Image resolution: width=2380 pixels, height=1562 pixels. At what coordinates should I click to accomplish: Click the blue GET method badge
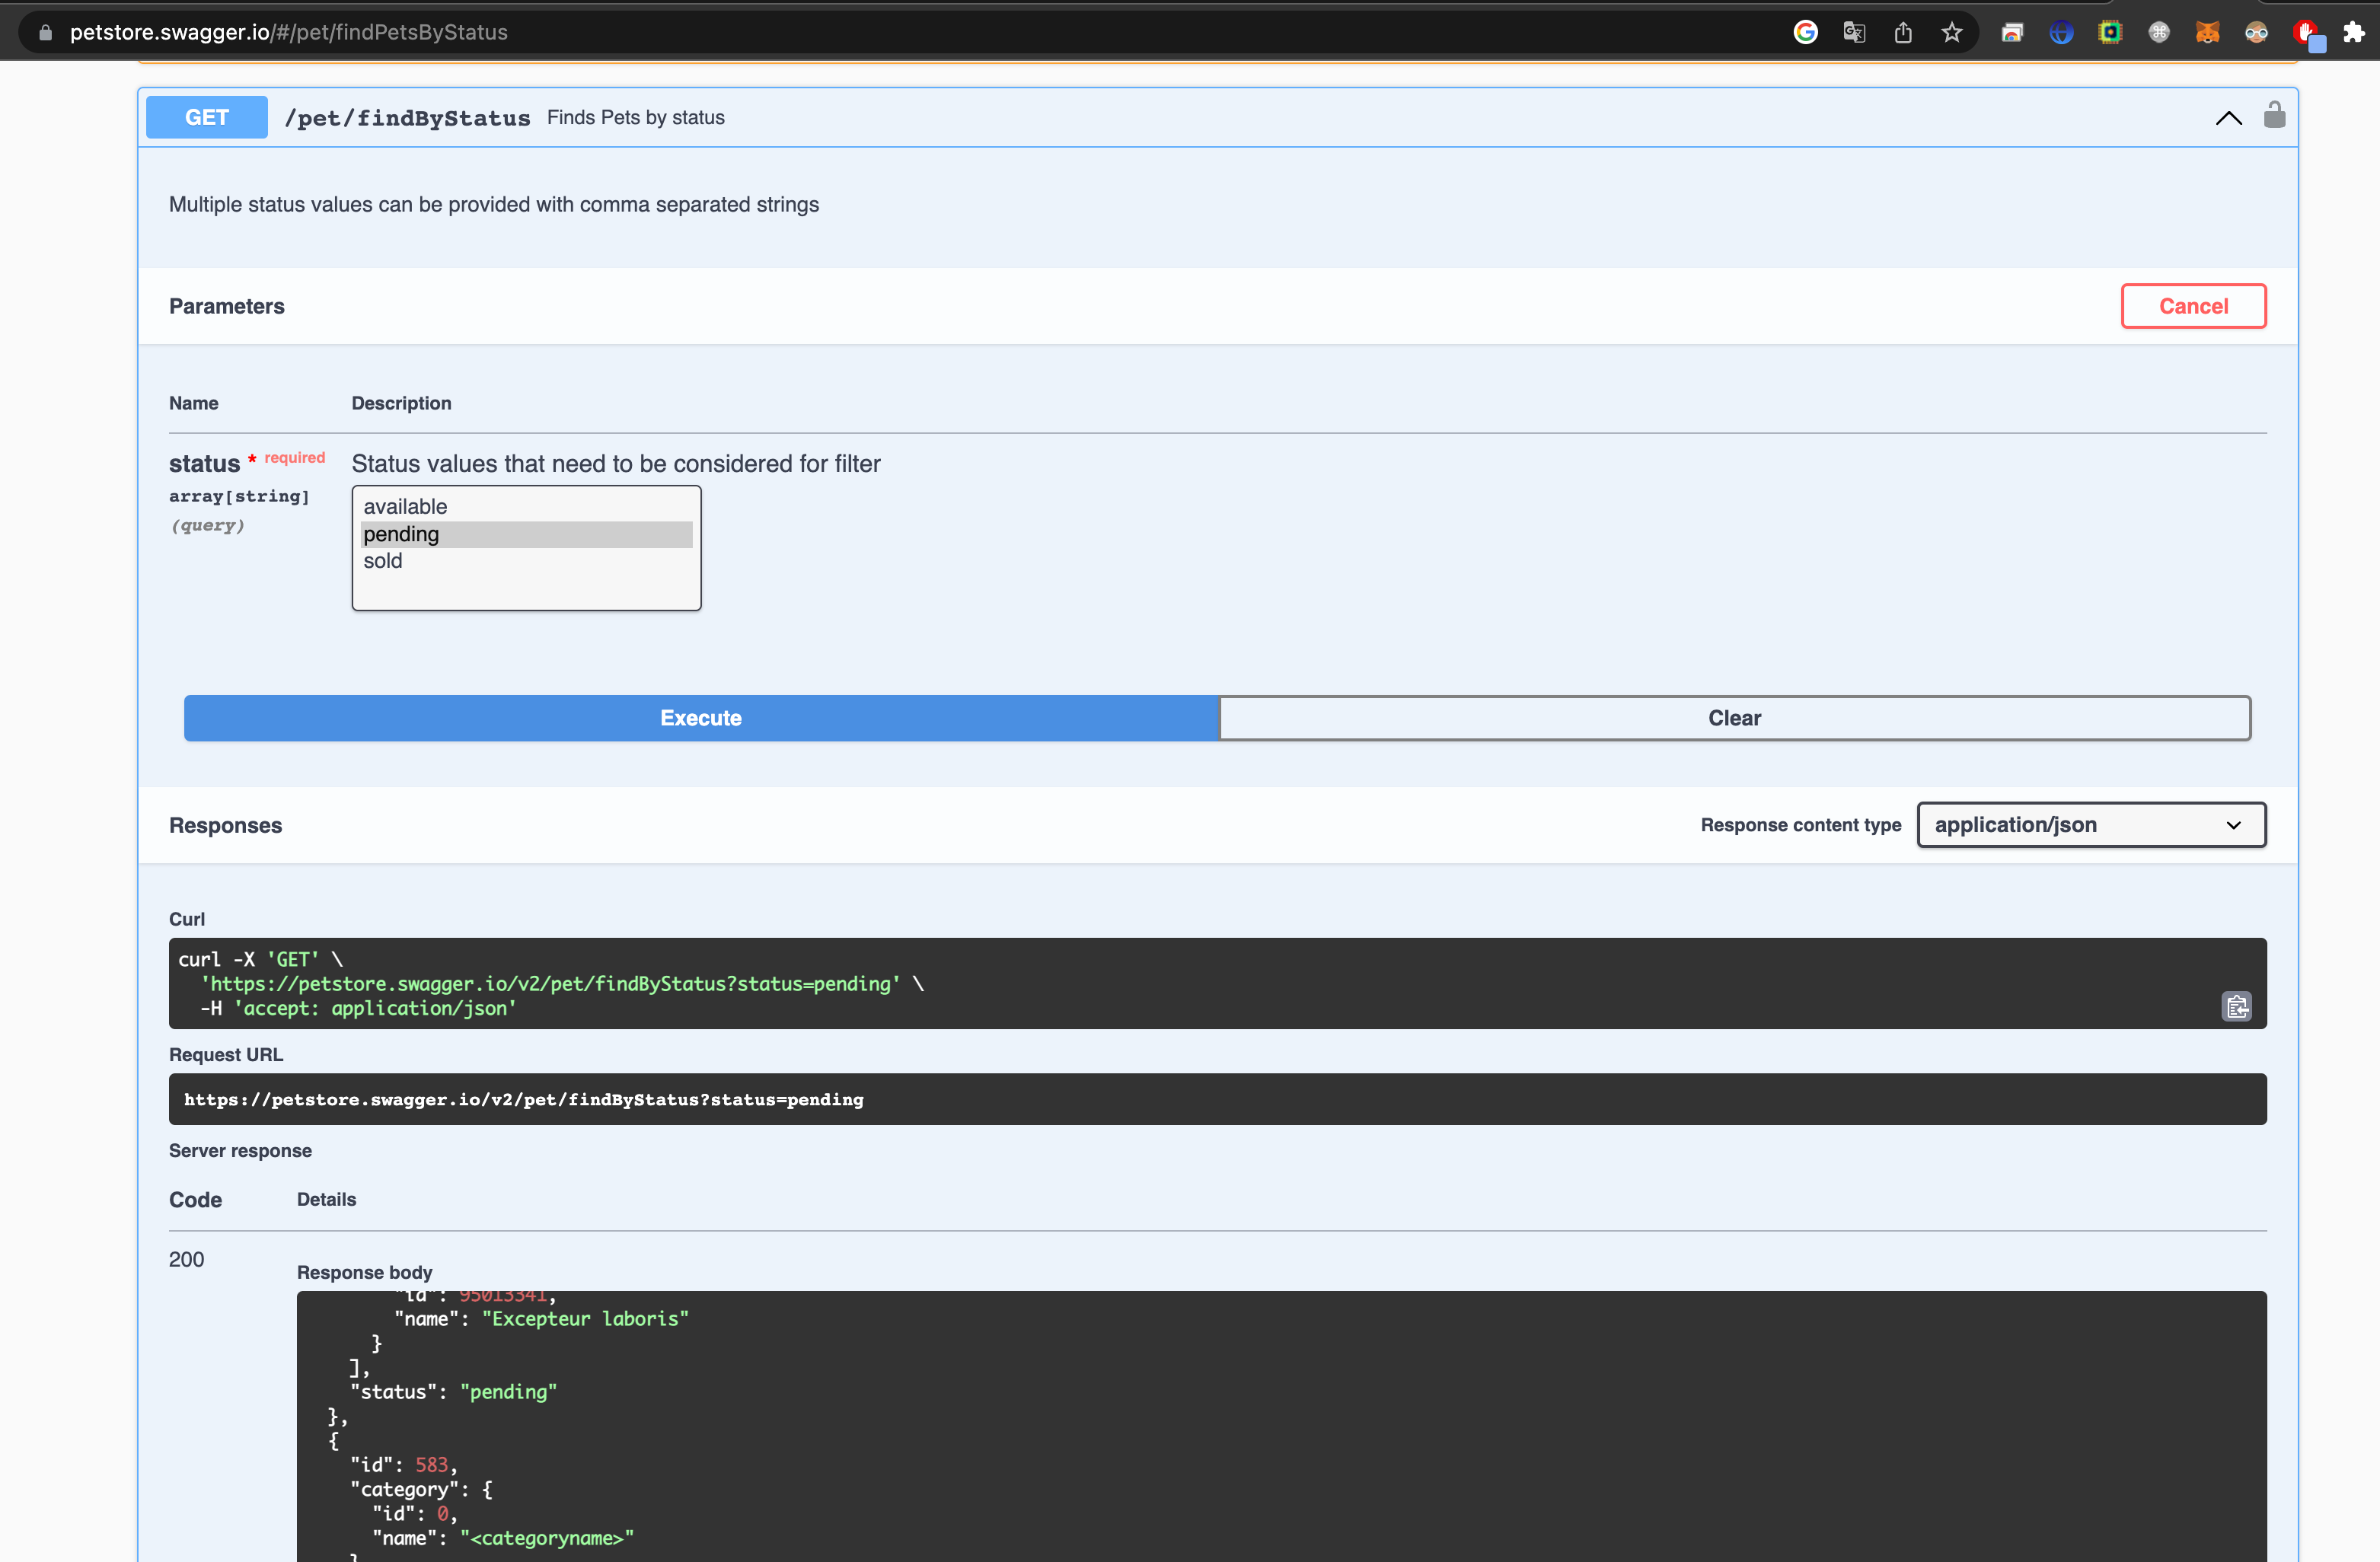coord(207,118)
